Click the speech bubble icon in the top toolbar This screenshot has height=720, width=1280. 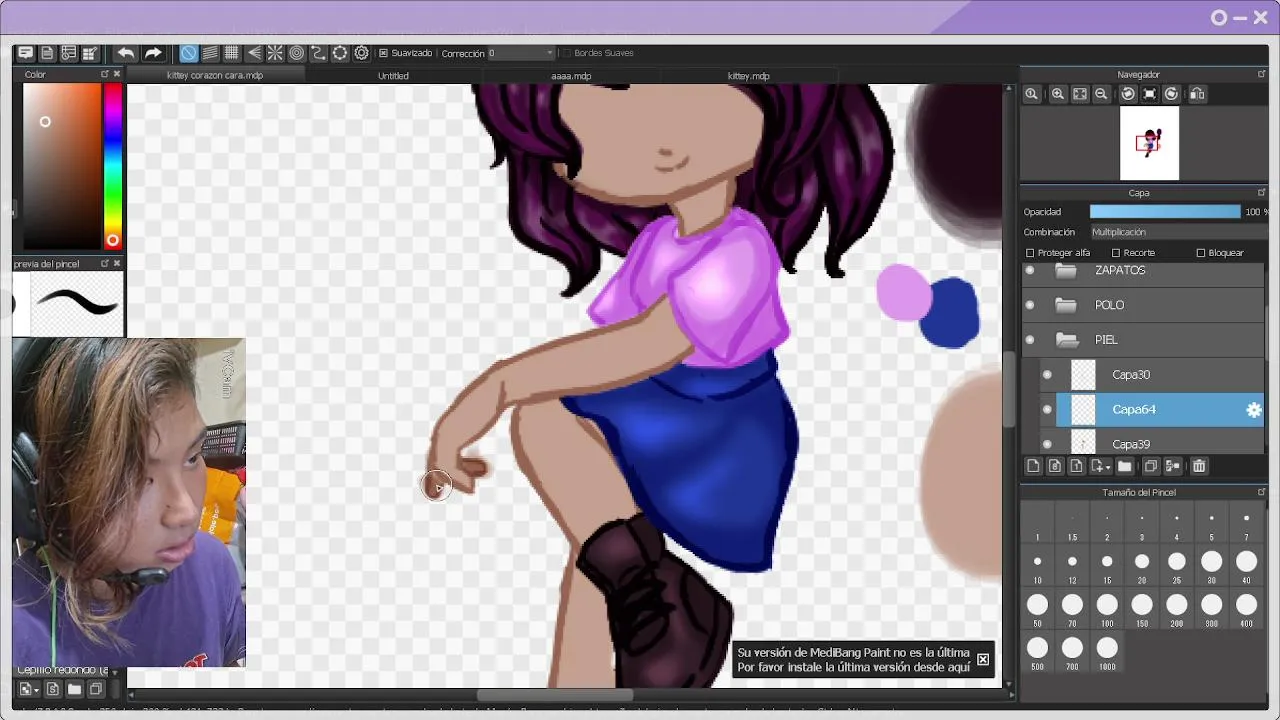[25, 53]
